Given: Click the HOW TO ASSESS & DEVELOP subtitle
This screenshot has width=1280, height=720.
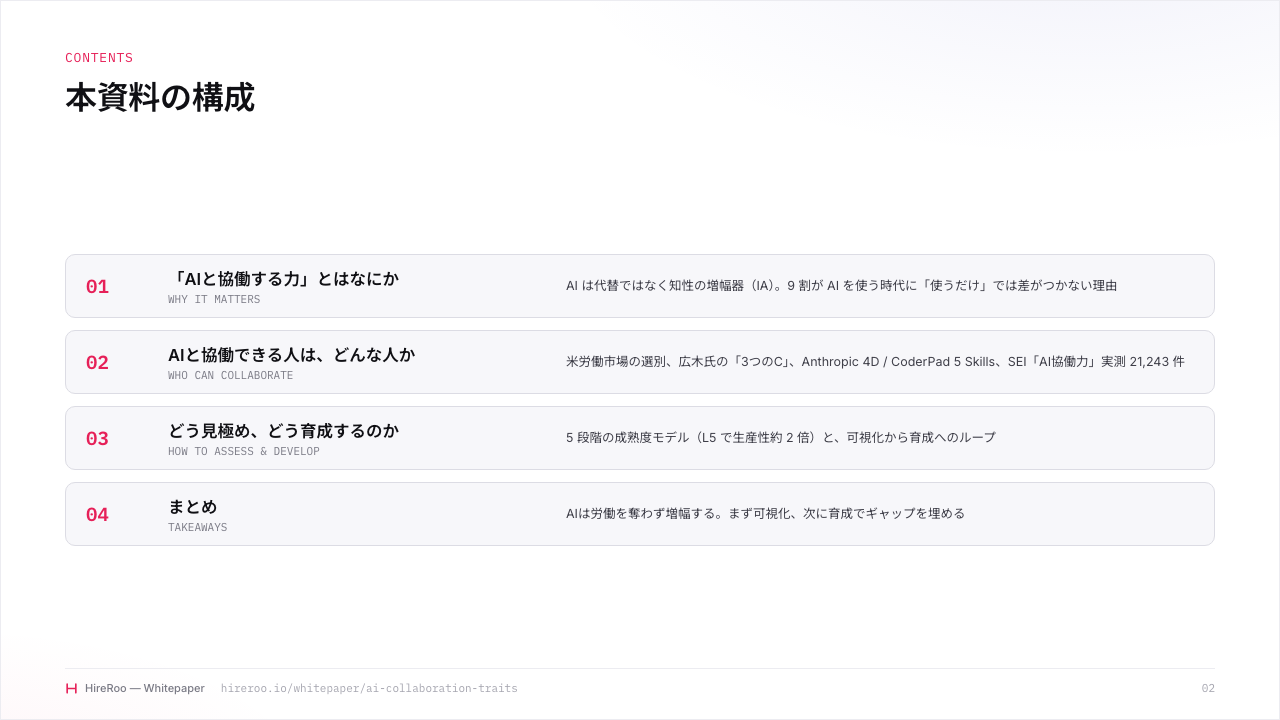Looking at the screenshot, I should [x=244, y=452].
